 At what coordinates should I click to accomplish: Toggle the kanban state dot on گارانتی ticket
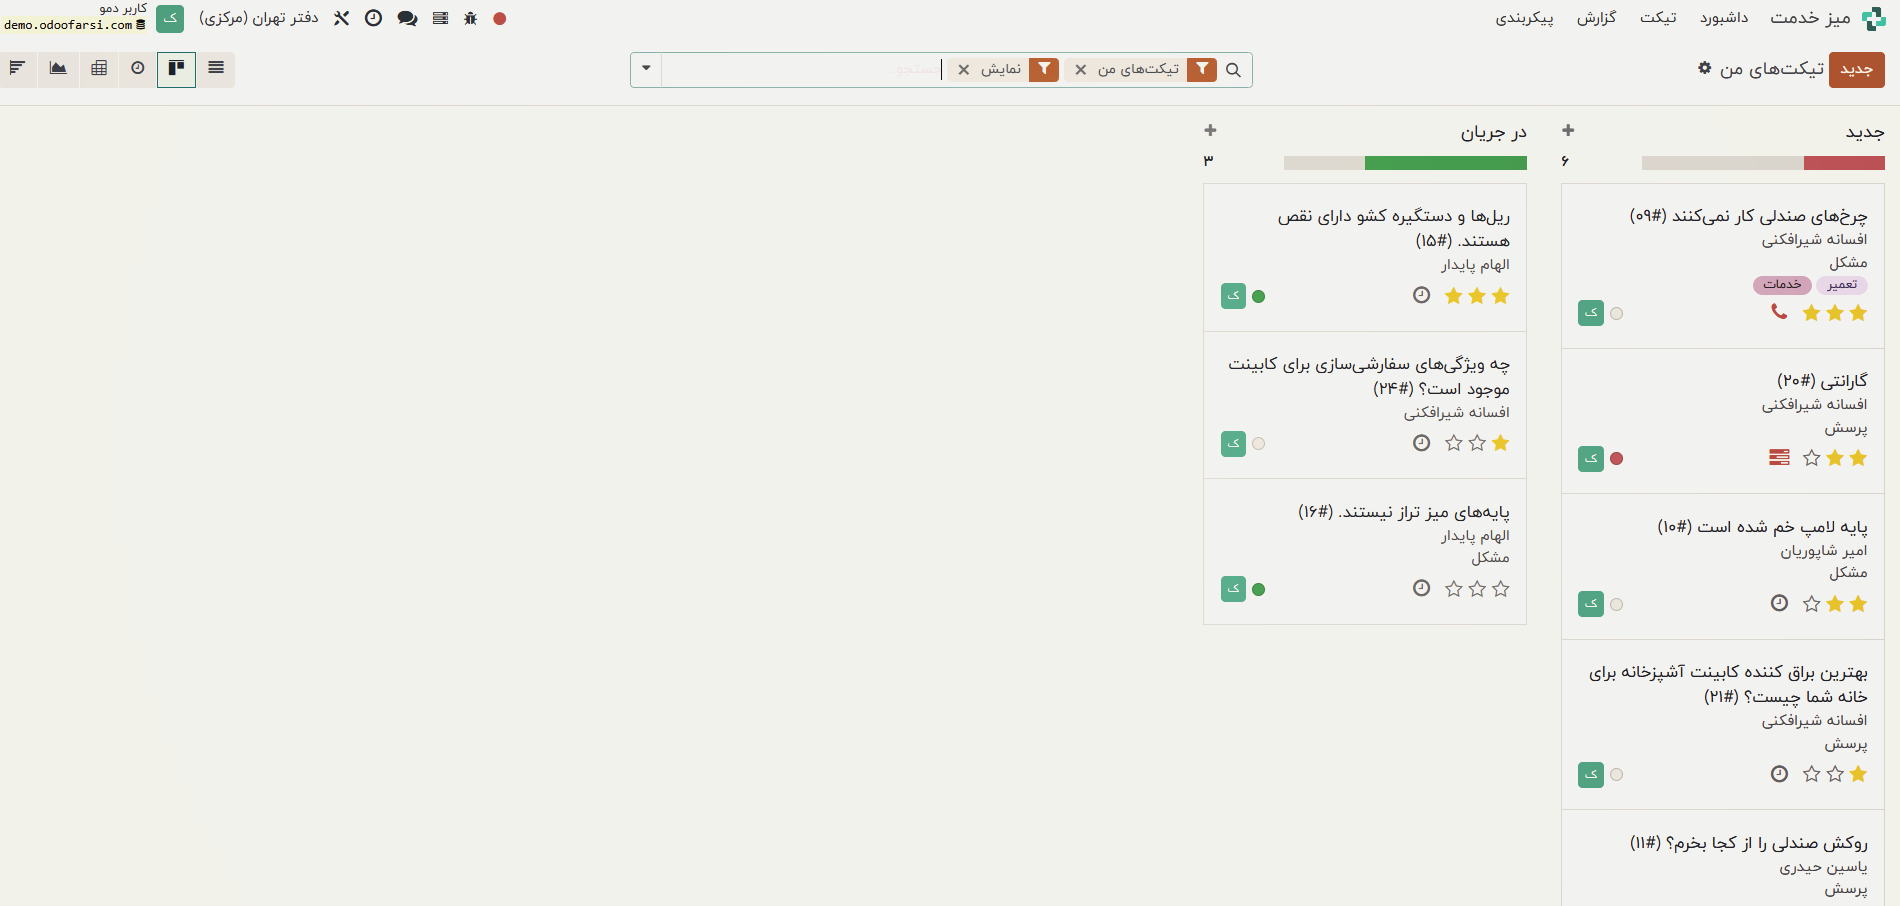point(1617,458)
